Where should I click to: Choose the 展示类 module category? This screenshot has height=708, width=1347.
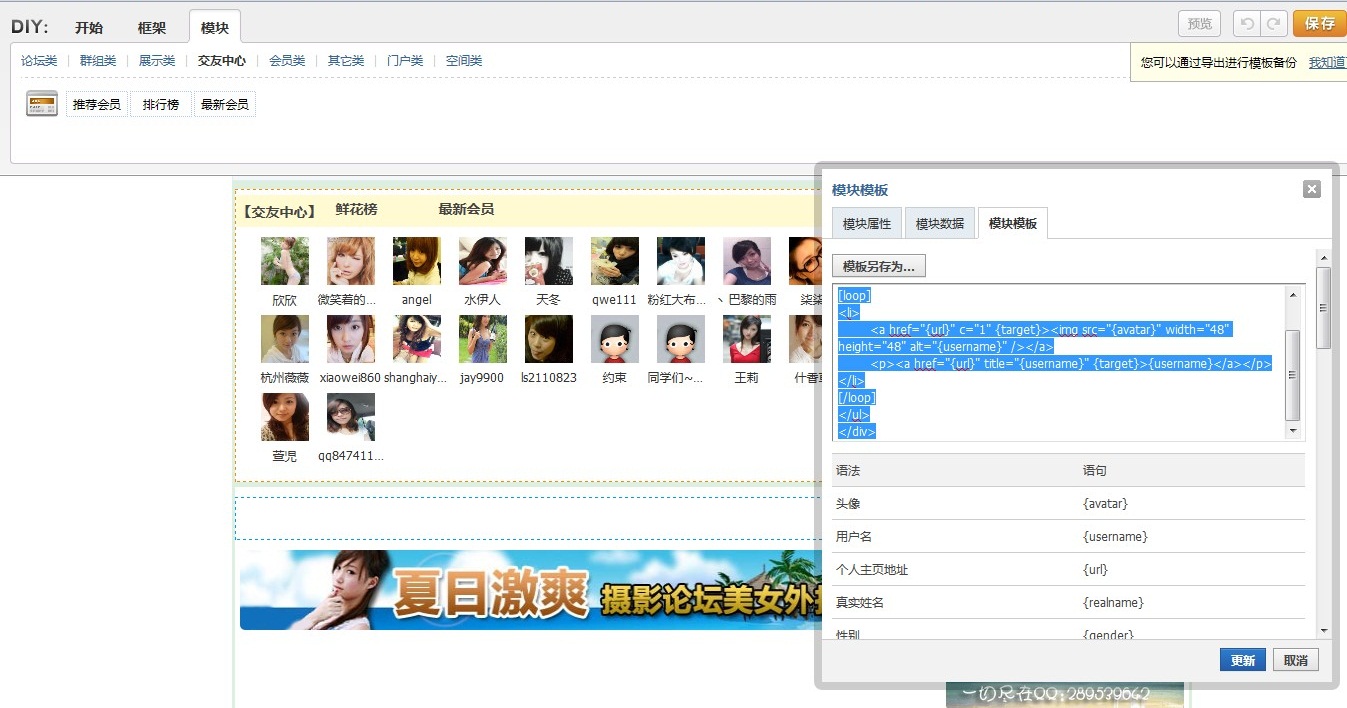pyautogui.click(x=157, y=61)
